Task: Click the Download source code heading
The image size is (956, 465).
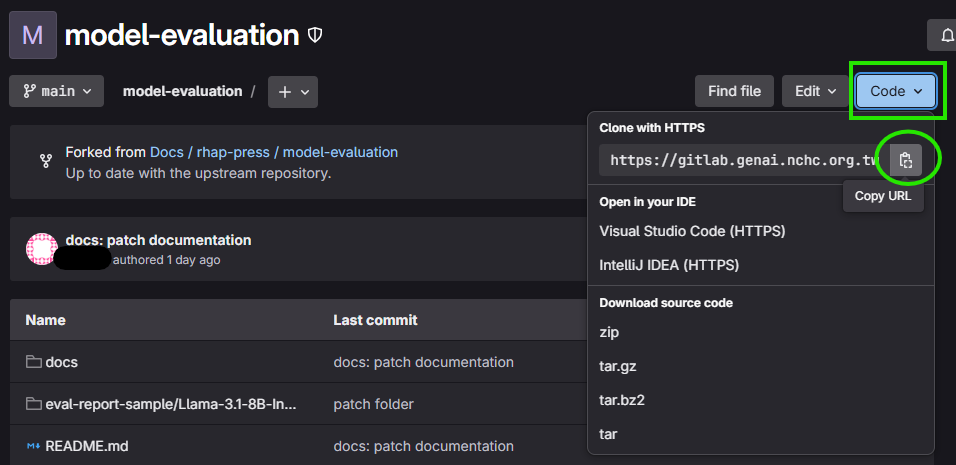Action: [x=666, y=303]
